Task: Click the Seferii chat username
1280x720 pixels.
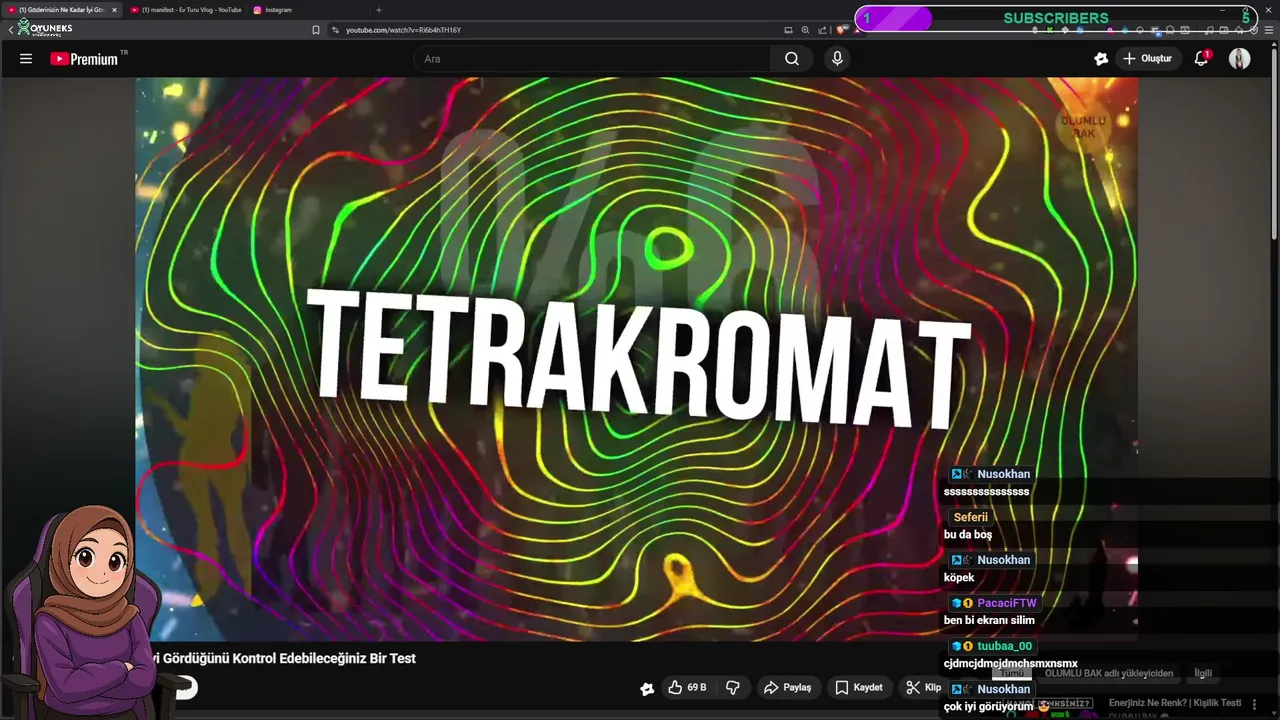Action: click(970, 517)
